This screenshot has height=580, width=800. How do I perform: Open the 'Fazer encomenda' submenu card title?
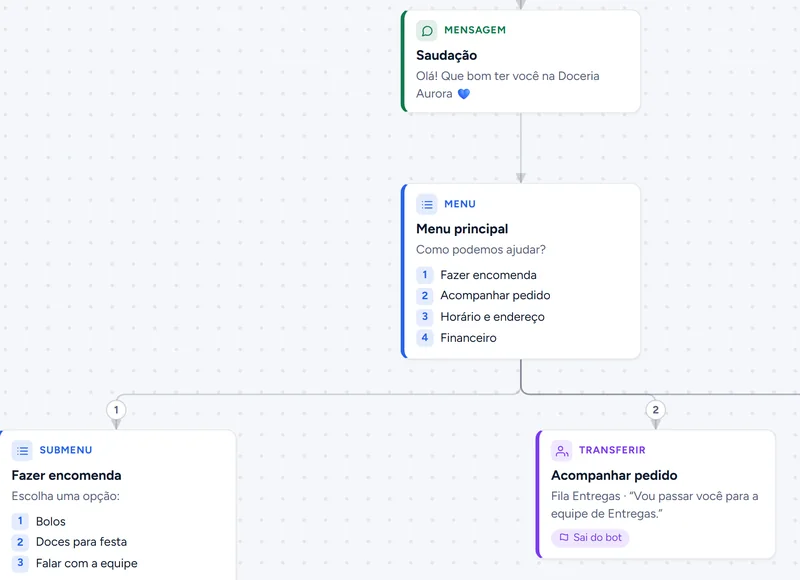[x=66, y=475]
